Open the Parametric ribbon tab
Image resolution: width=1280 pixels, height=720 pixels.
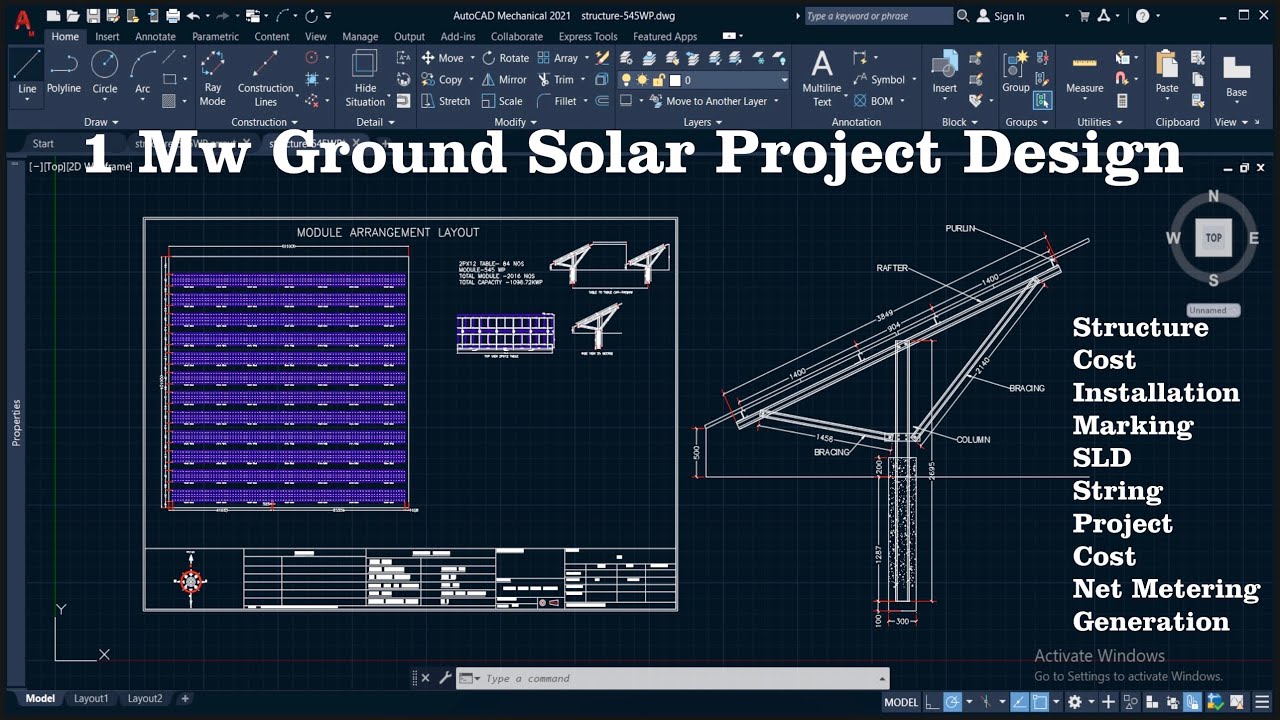tap(215, 36)
